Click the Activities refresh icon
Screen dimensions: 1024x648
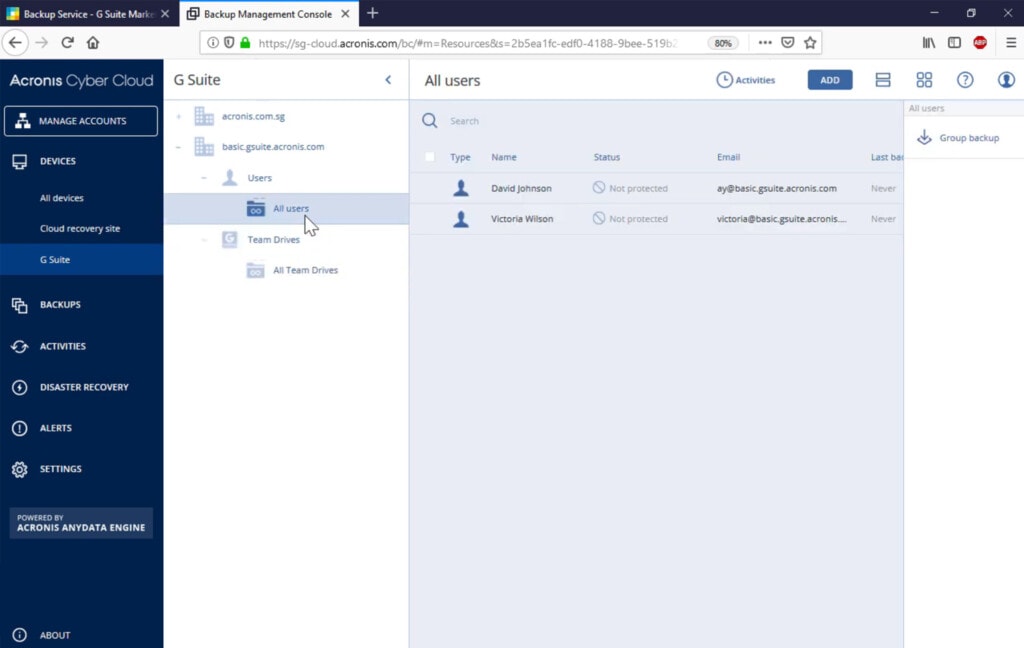pos(20,346)
